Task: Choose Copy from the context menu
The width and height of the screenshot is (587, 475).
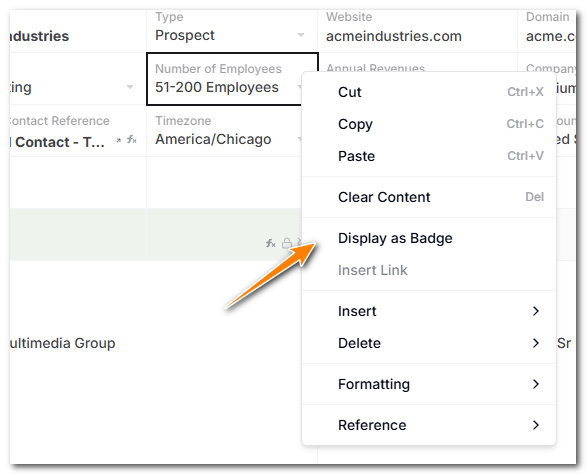Action: [429, 124]
